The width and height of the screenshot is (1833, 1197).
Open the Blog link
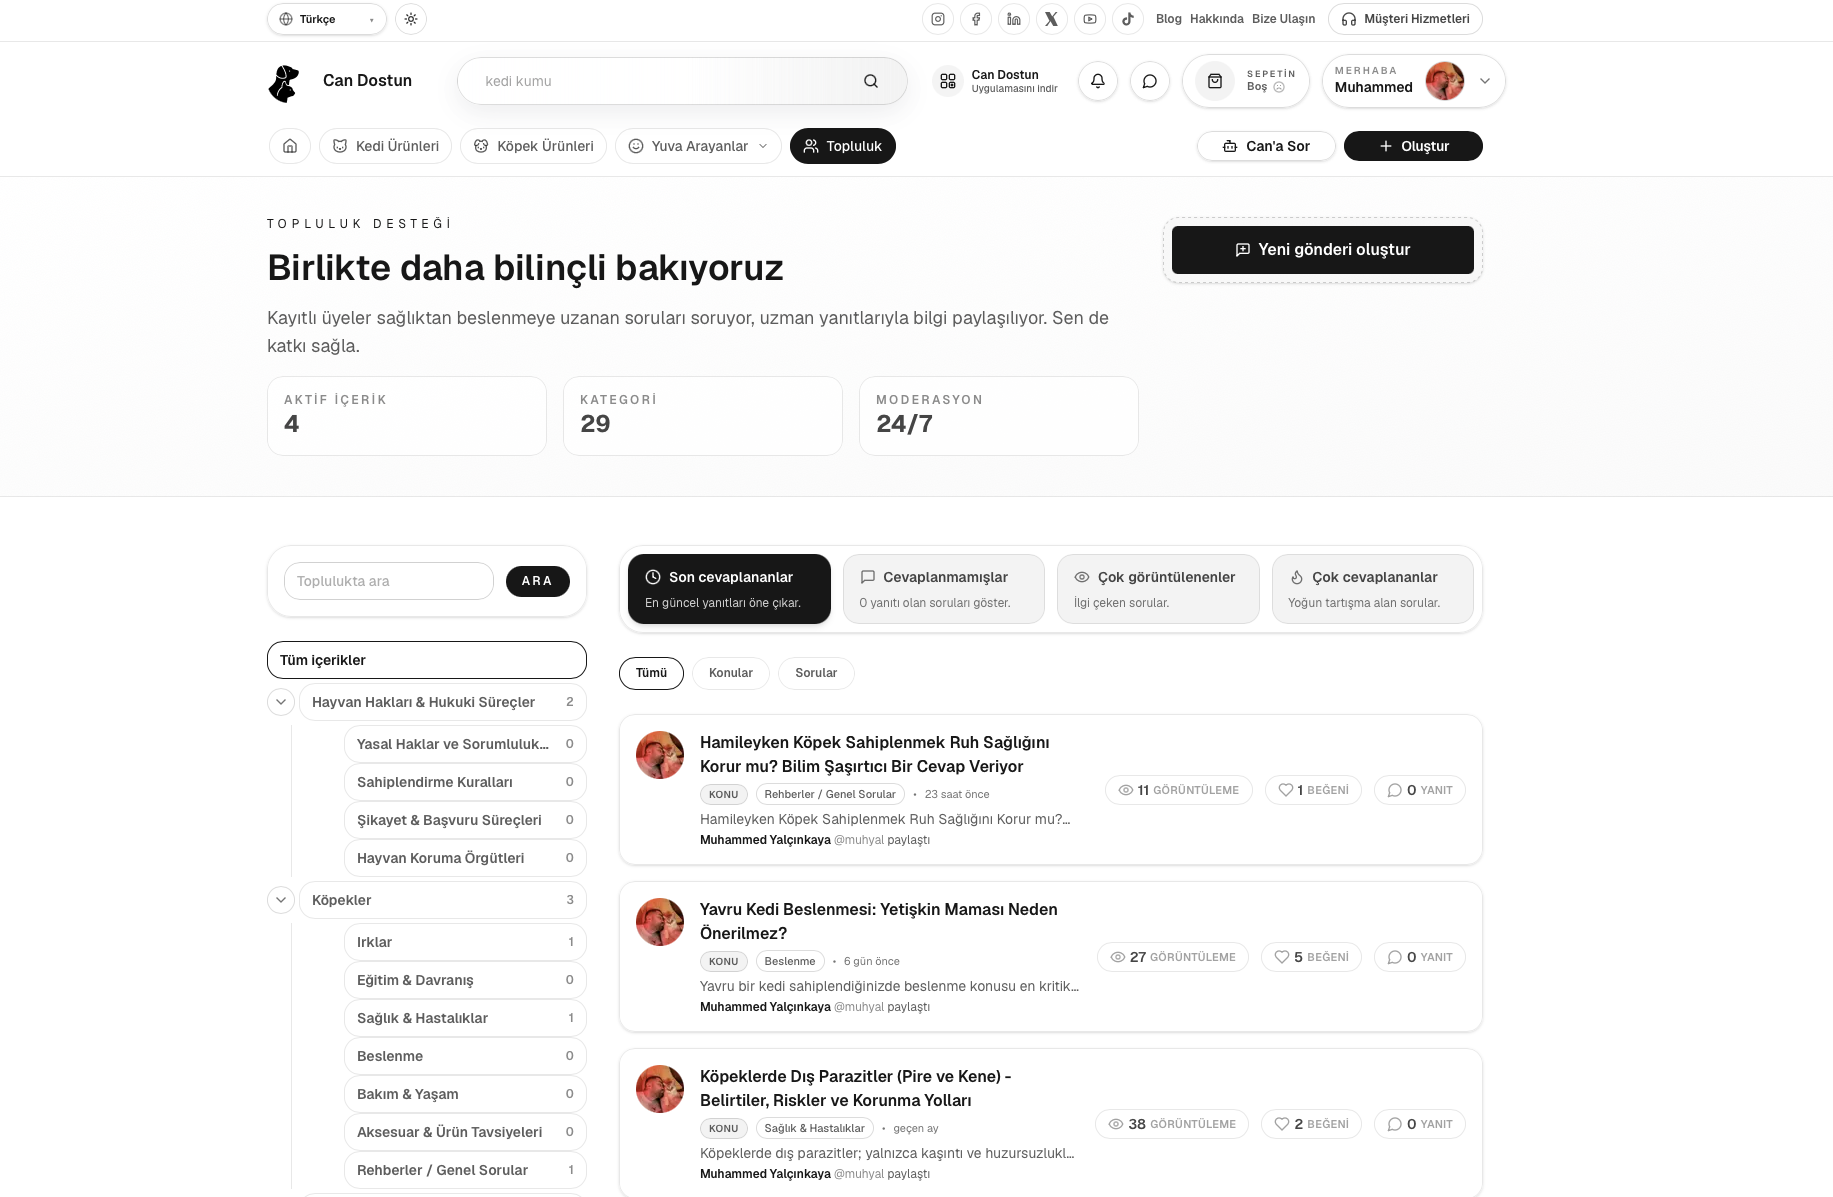click(x=1168, y=19)
